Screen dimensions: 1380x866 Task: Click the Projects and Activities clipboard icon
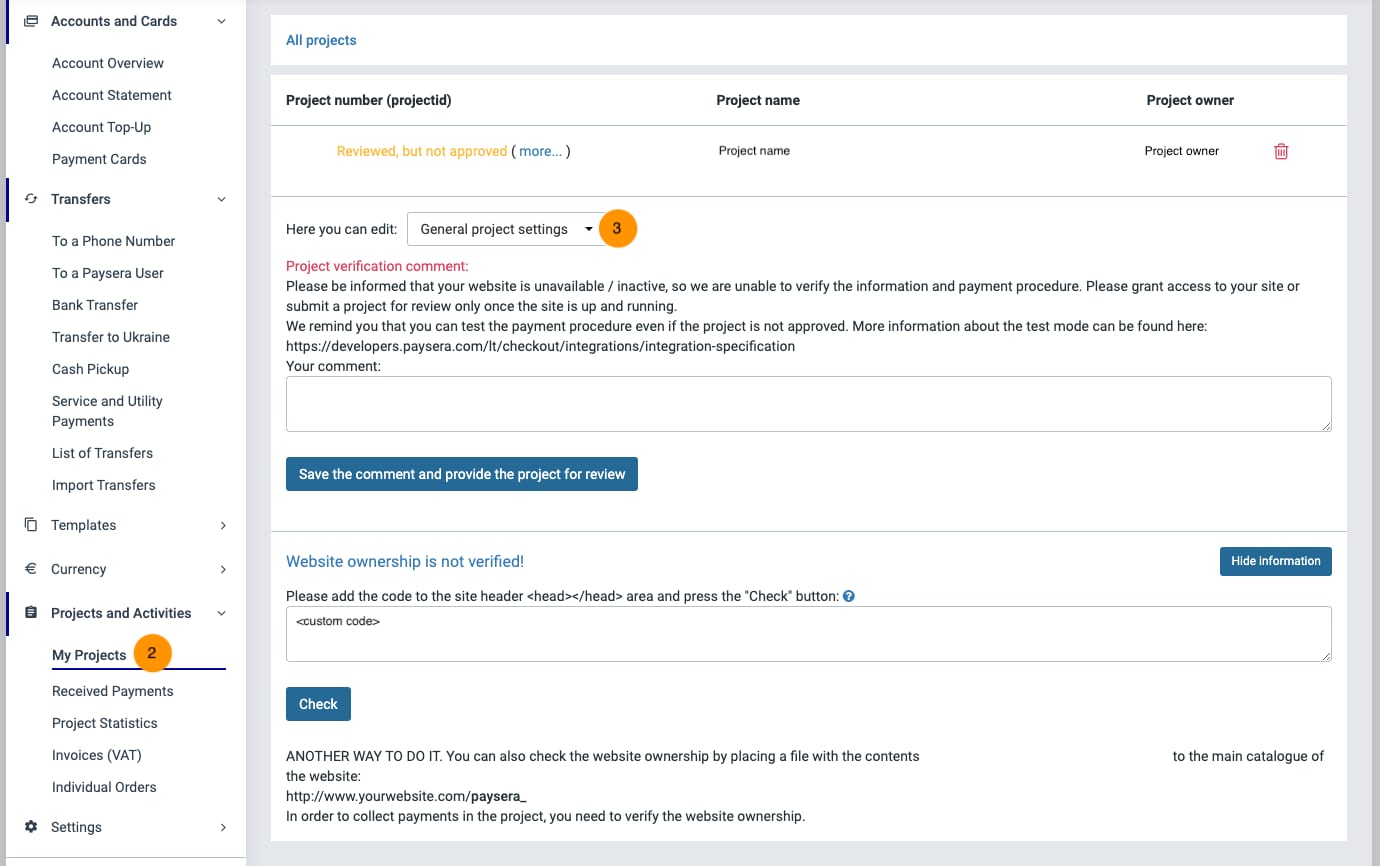[31, 613]
